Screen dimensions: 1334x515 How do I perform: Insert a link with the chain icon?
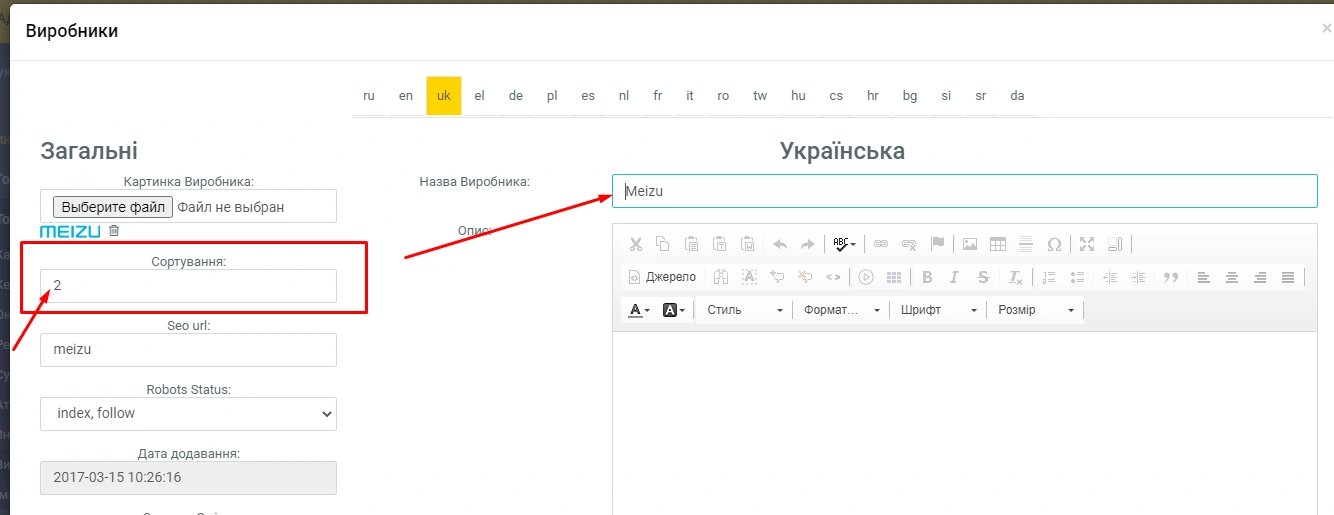point(881,244)
